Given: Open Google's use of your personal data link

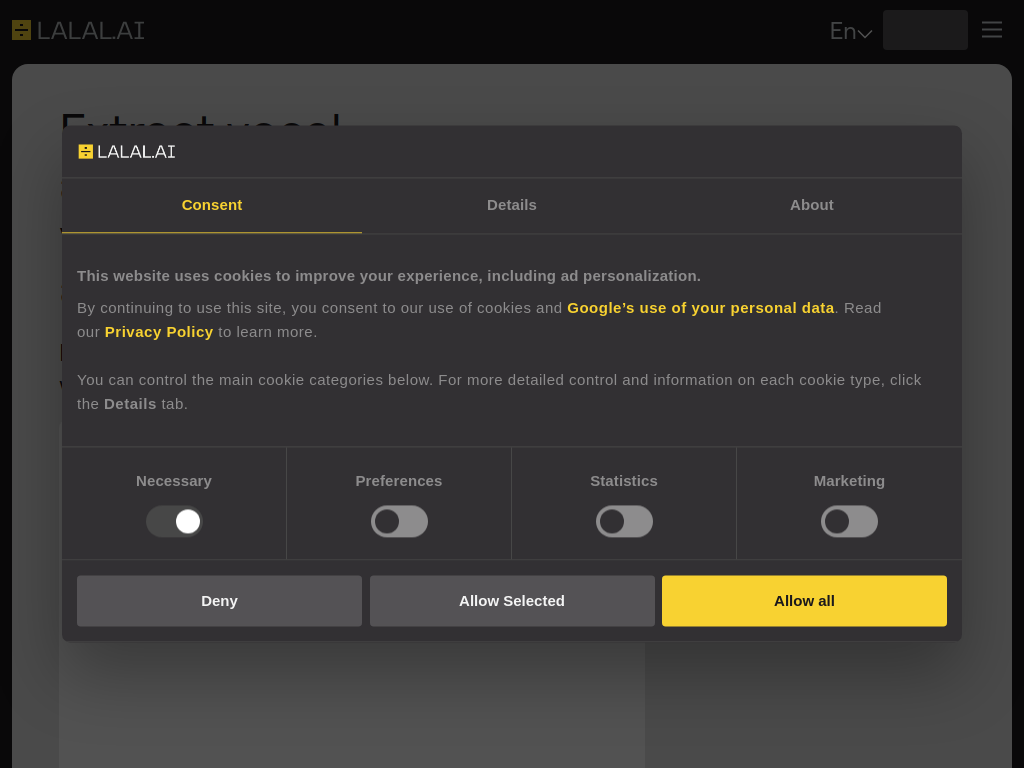Looking at the screenshot, I should pyautogui.click(x=700, y=308).
